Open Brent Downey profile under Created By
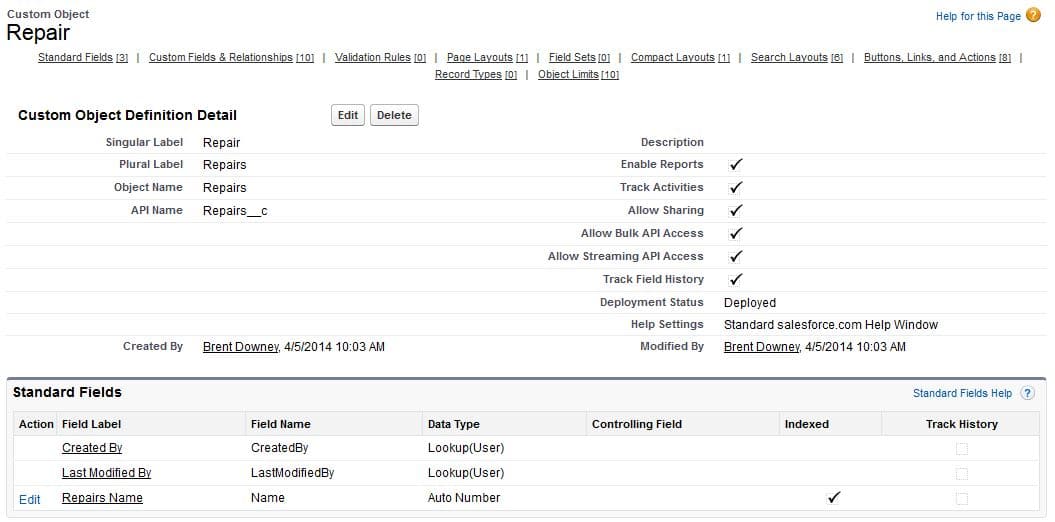1055x522 pixels. point(240,347)
